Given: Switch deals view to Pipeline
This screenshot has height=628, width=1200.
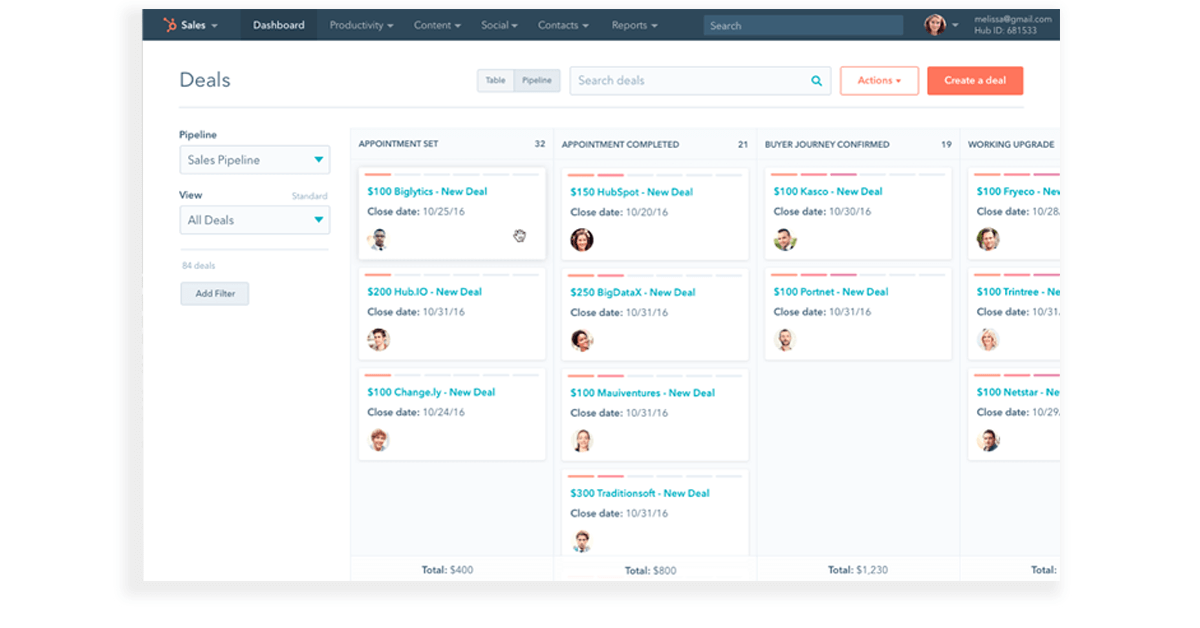Looking at the screenshot, I should (x=536, y=80).
